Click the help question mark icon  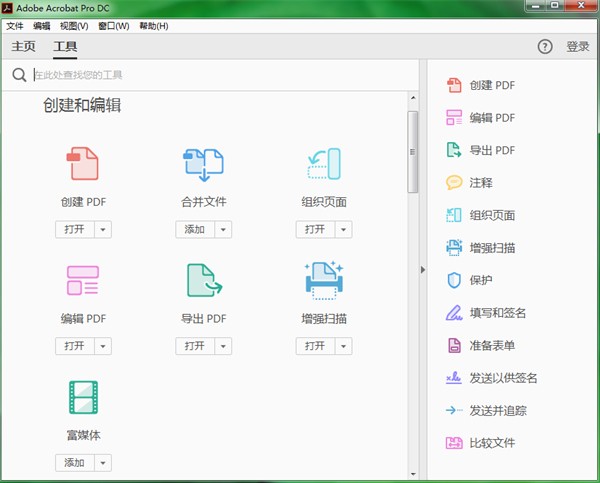(x=545, y=47)
